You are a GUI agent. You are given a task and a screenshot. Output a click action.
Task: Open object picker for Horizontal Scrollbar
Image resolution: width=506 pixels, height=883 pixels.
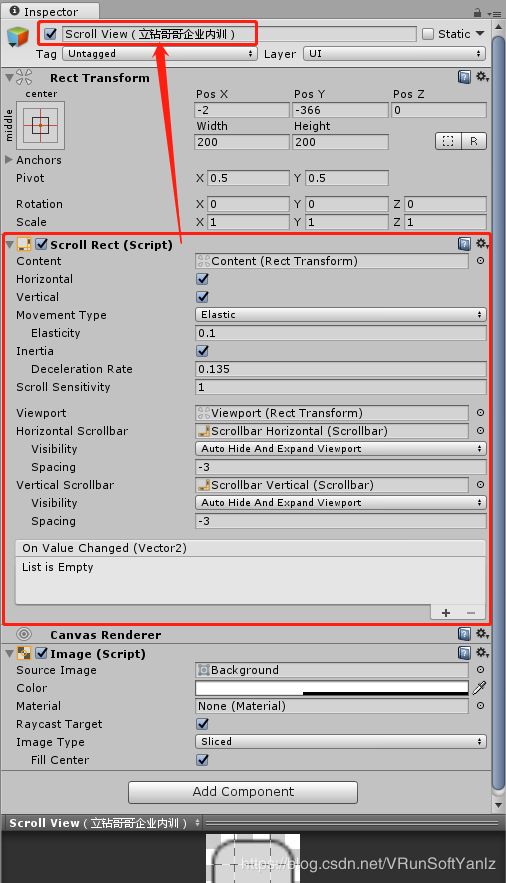click(480, 431)
